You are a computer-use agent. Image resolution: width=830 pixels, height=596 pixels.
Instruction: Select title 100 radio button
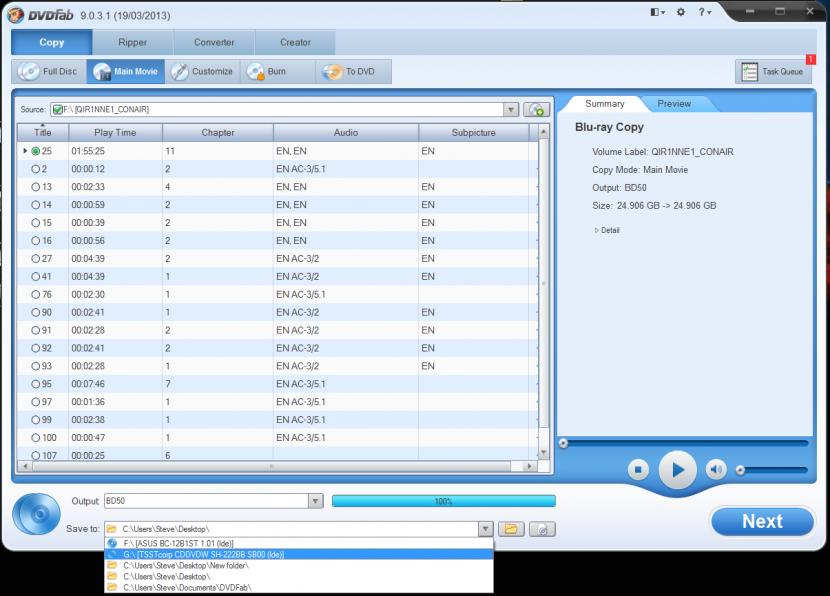35,438
